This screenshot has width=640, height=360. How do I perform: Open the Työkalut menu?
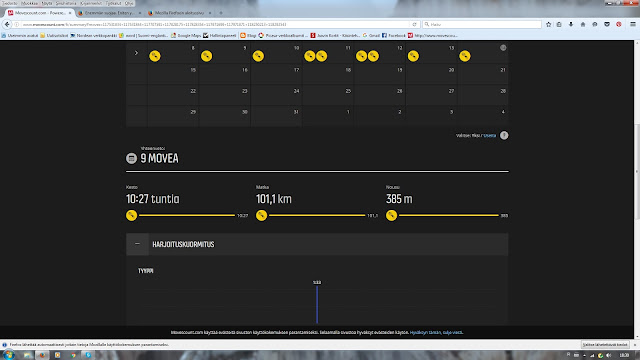(113, 3)
